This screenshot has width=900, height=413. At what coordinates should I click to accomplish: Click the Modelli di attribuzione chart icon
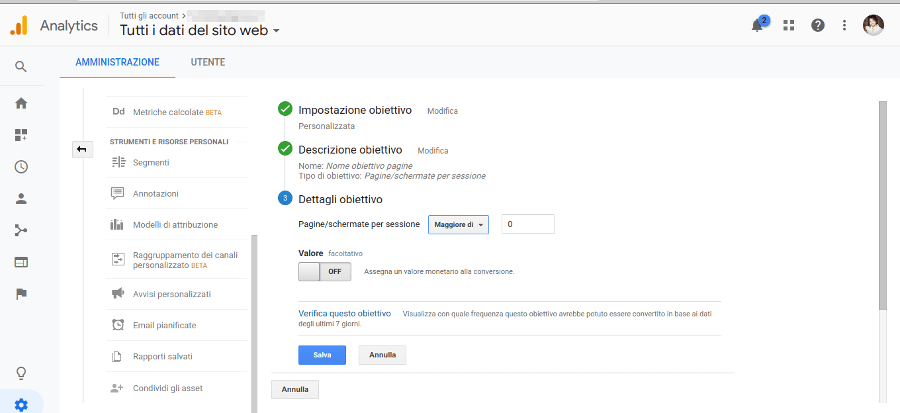click(x=117, y=225)
